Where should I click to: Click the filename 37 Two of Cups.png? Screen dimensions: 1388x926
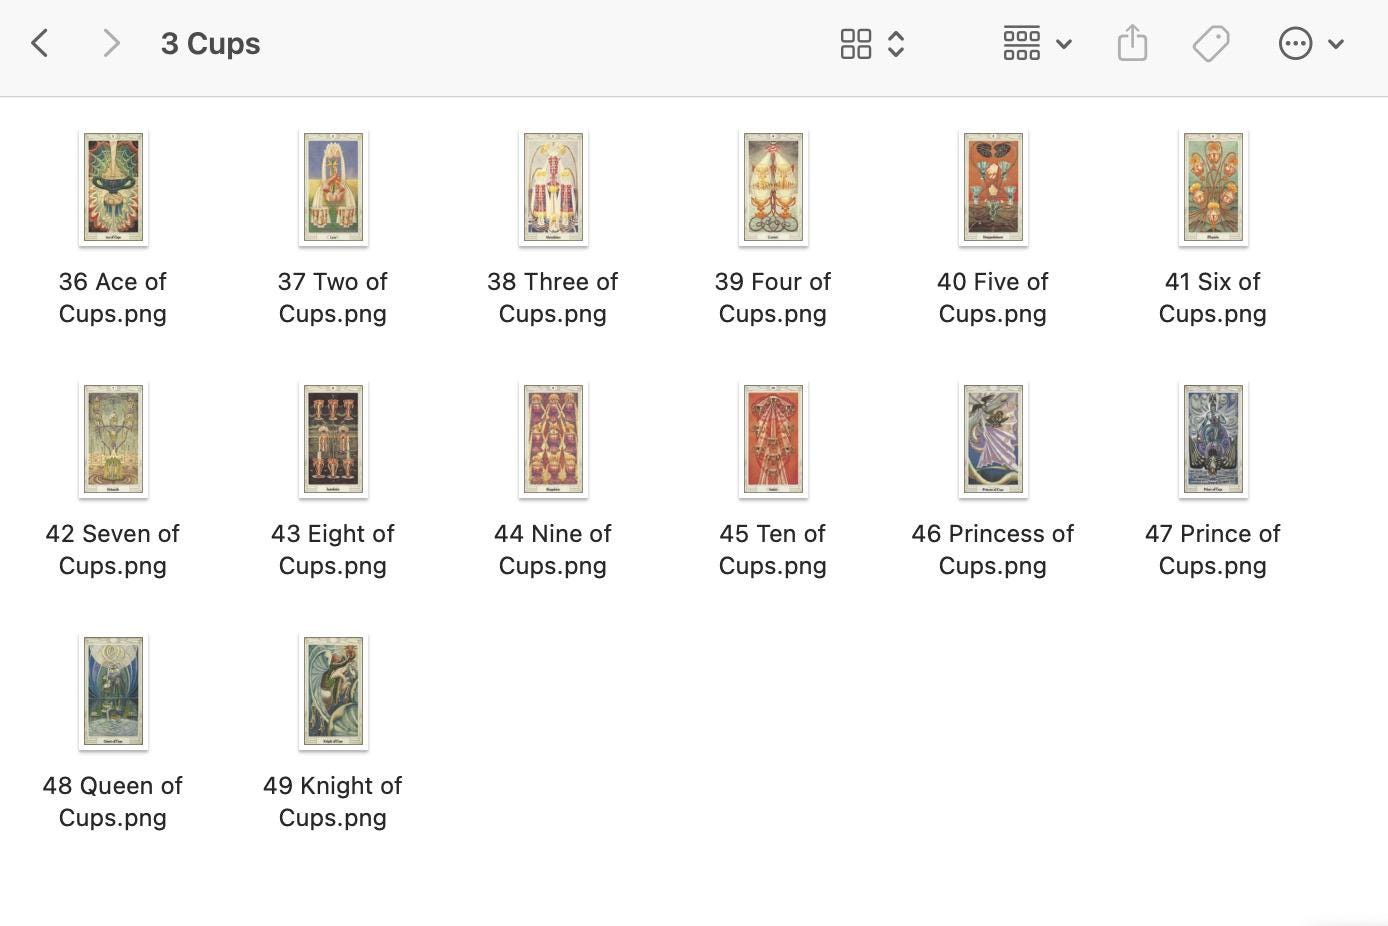pos(333,297)
